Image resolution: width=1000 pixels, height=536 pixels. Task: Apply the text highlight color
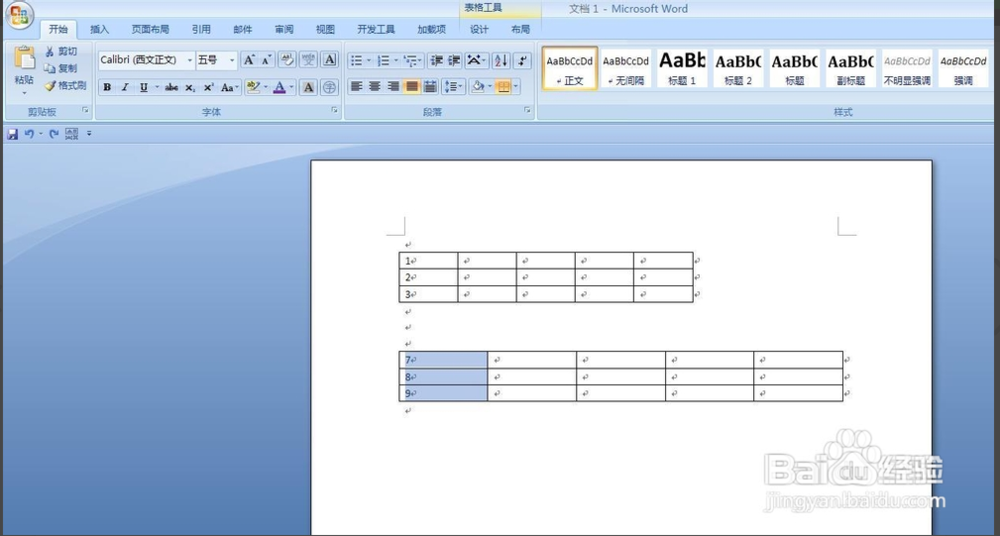253,87
